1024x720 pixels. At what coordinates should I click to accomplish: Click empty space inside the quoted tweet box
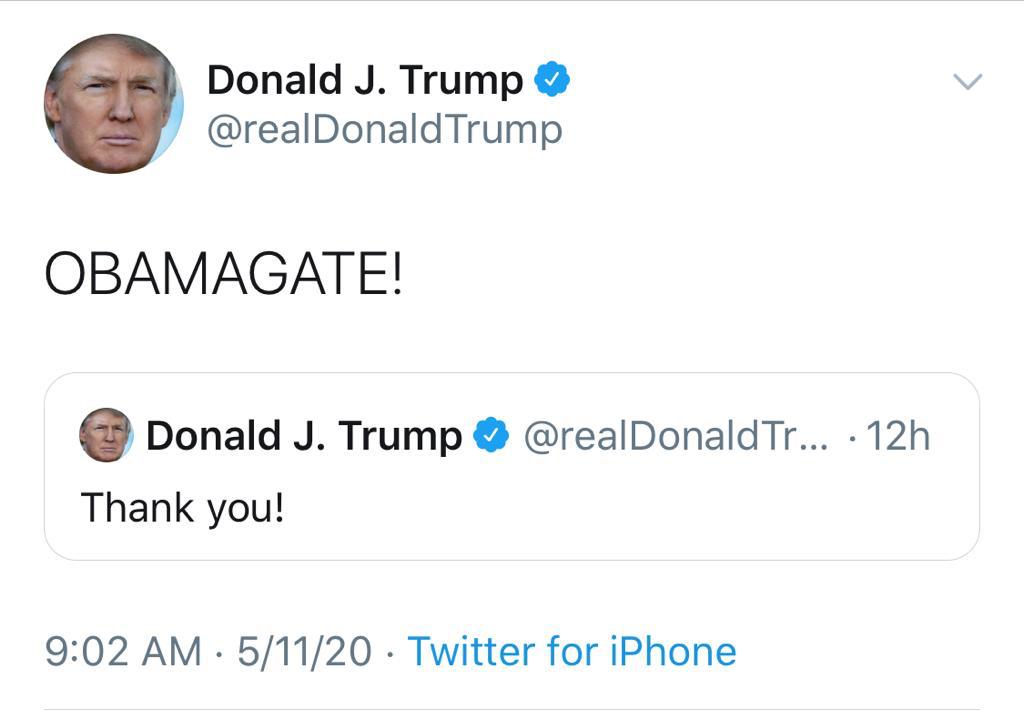coord(650,510)
